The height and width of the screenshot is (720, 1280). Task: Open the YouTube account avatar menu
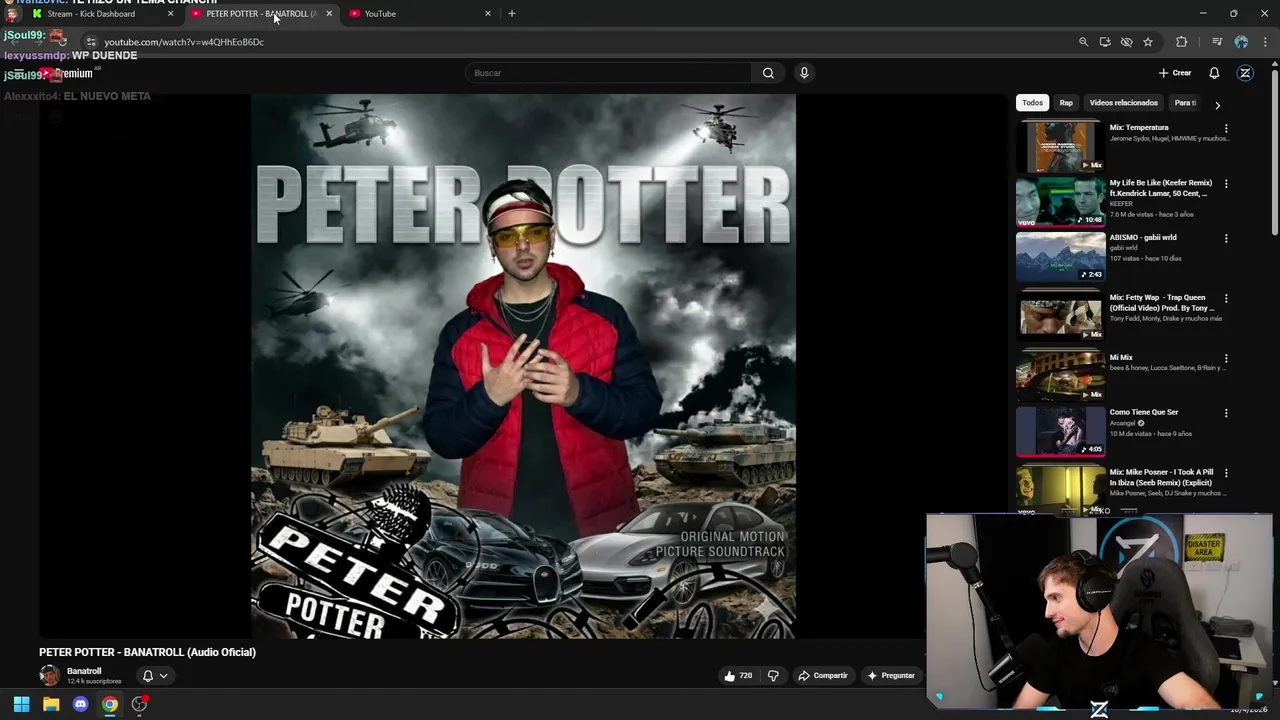[1245, 73]
